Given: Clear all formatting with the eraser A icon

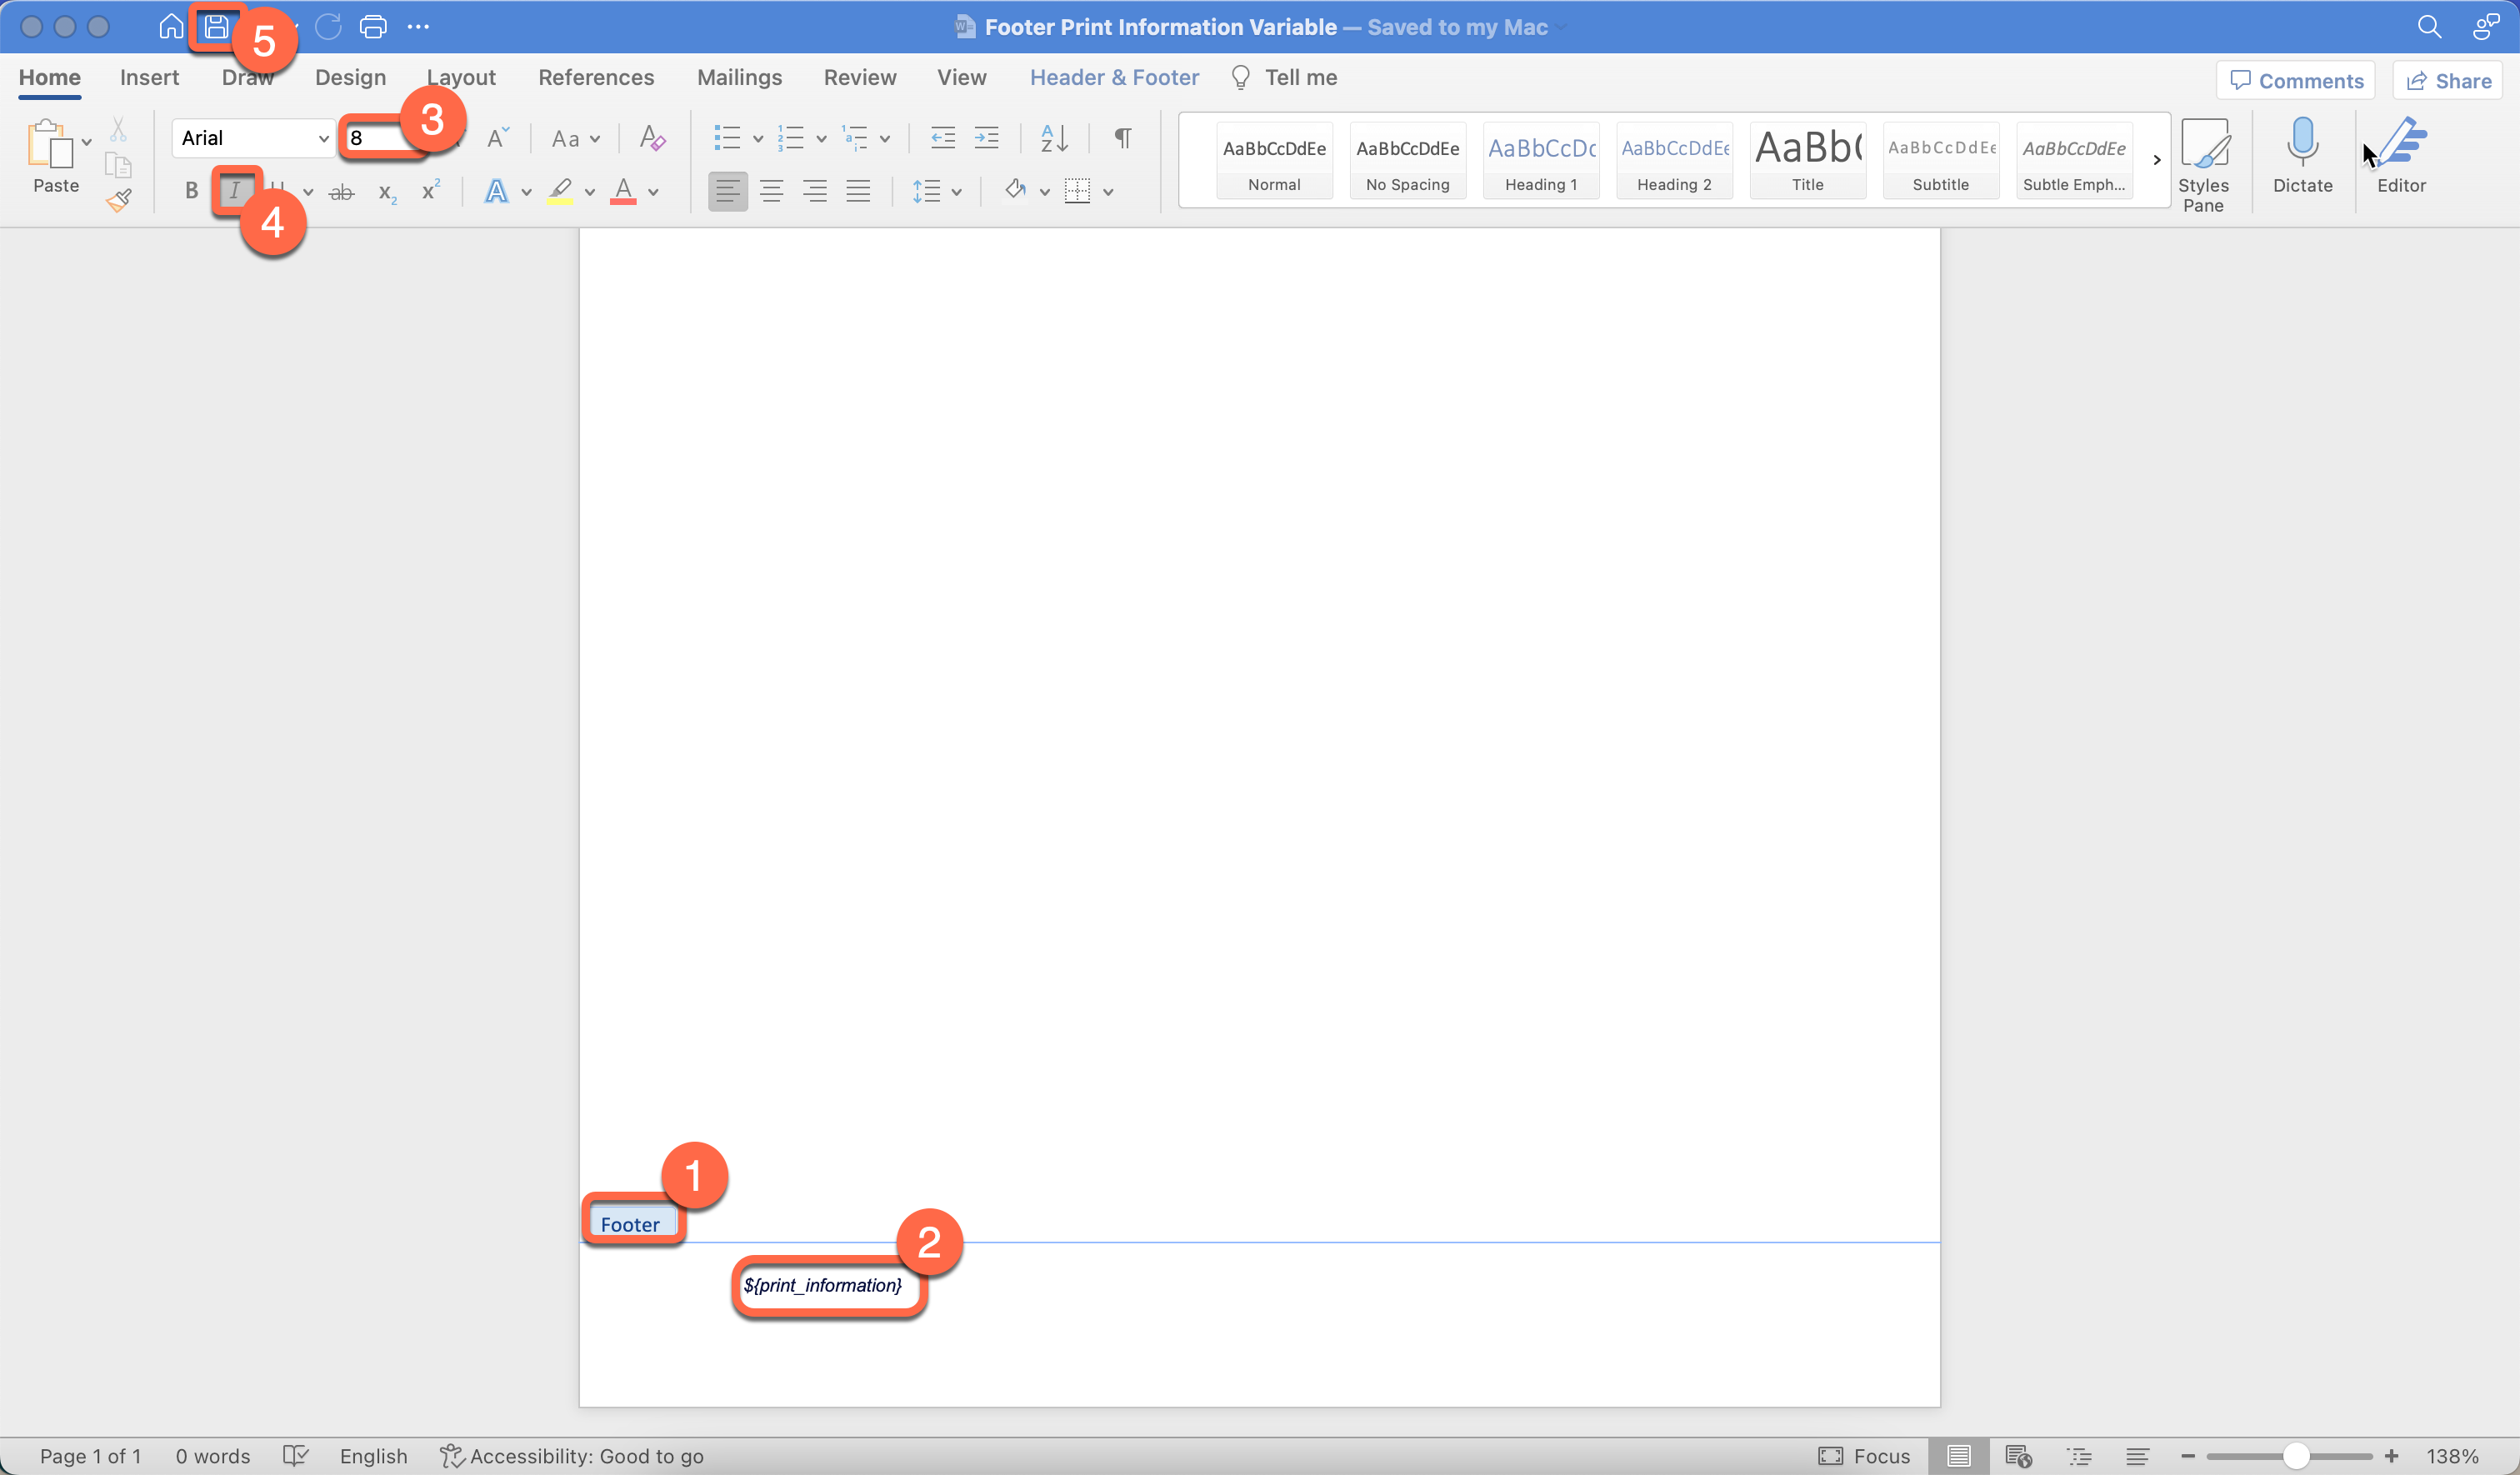Looking at the screenshot, I should pyautogui.click(x=652, y=138).
